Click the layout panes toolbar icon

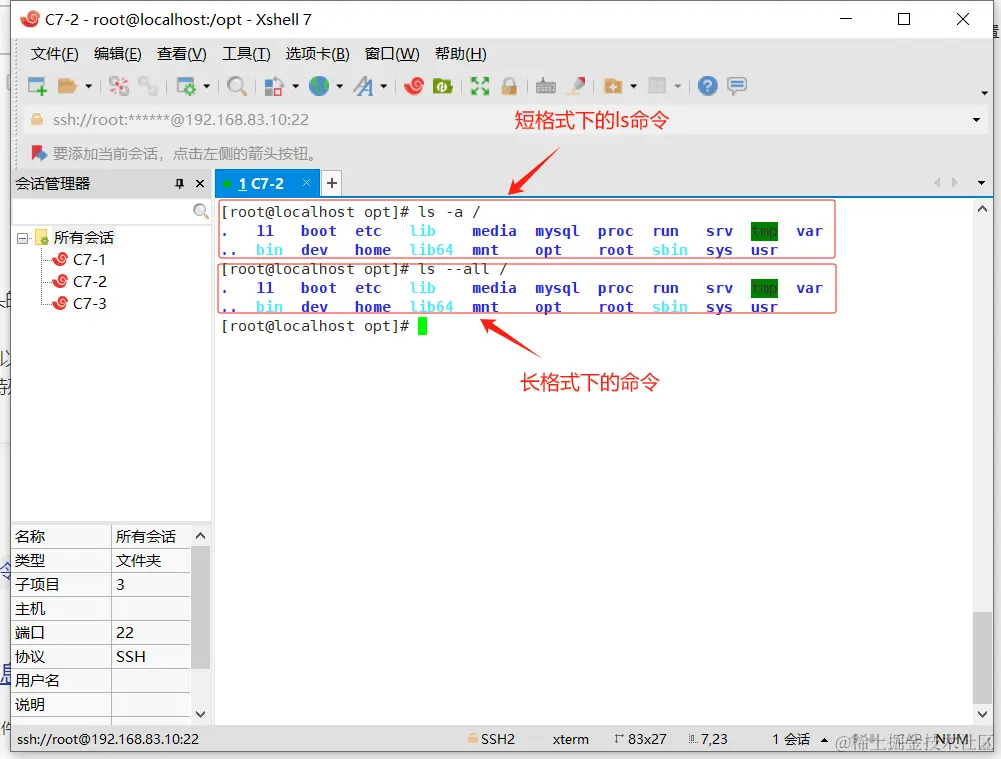click(657, 86)
